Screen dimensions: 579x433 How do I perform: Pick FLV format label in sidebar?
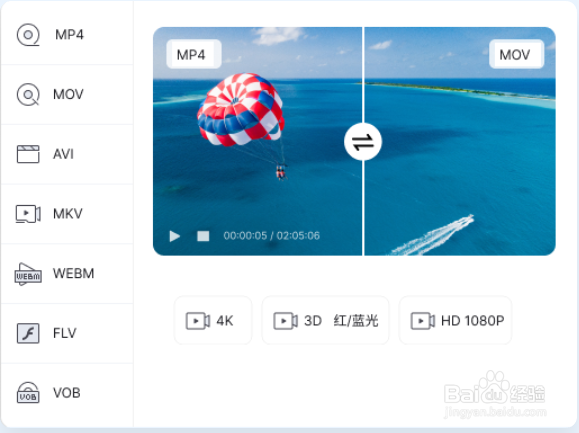(x=65, y=333)
